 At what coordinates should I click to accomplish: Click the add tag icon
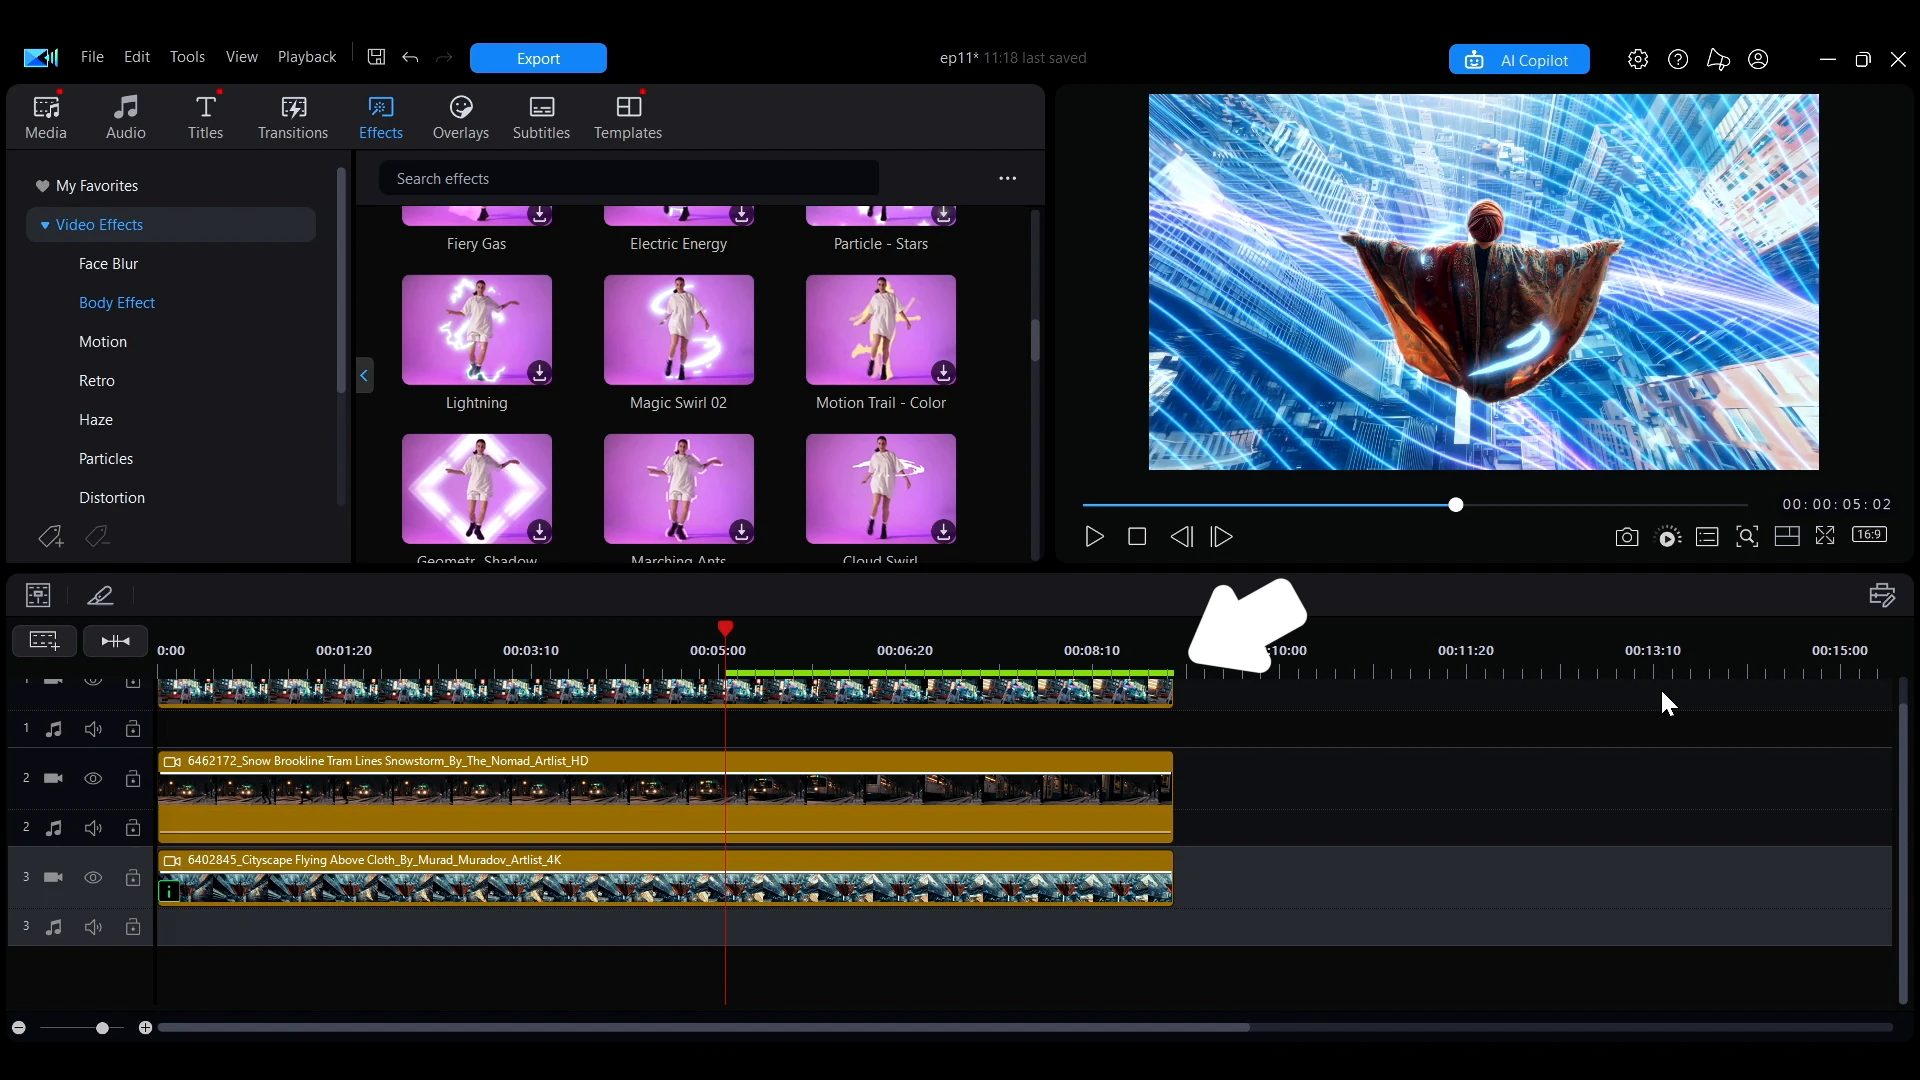pos(50,537)
